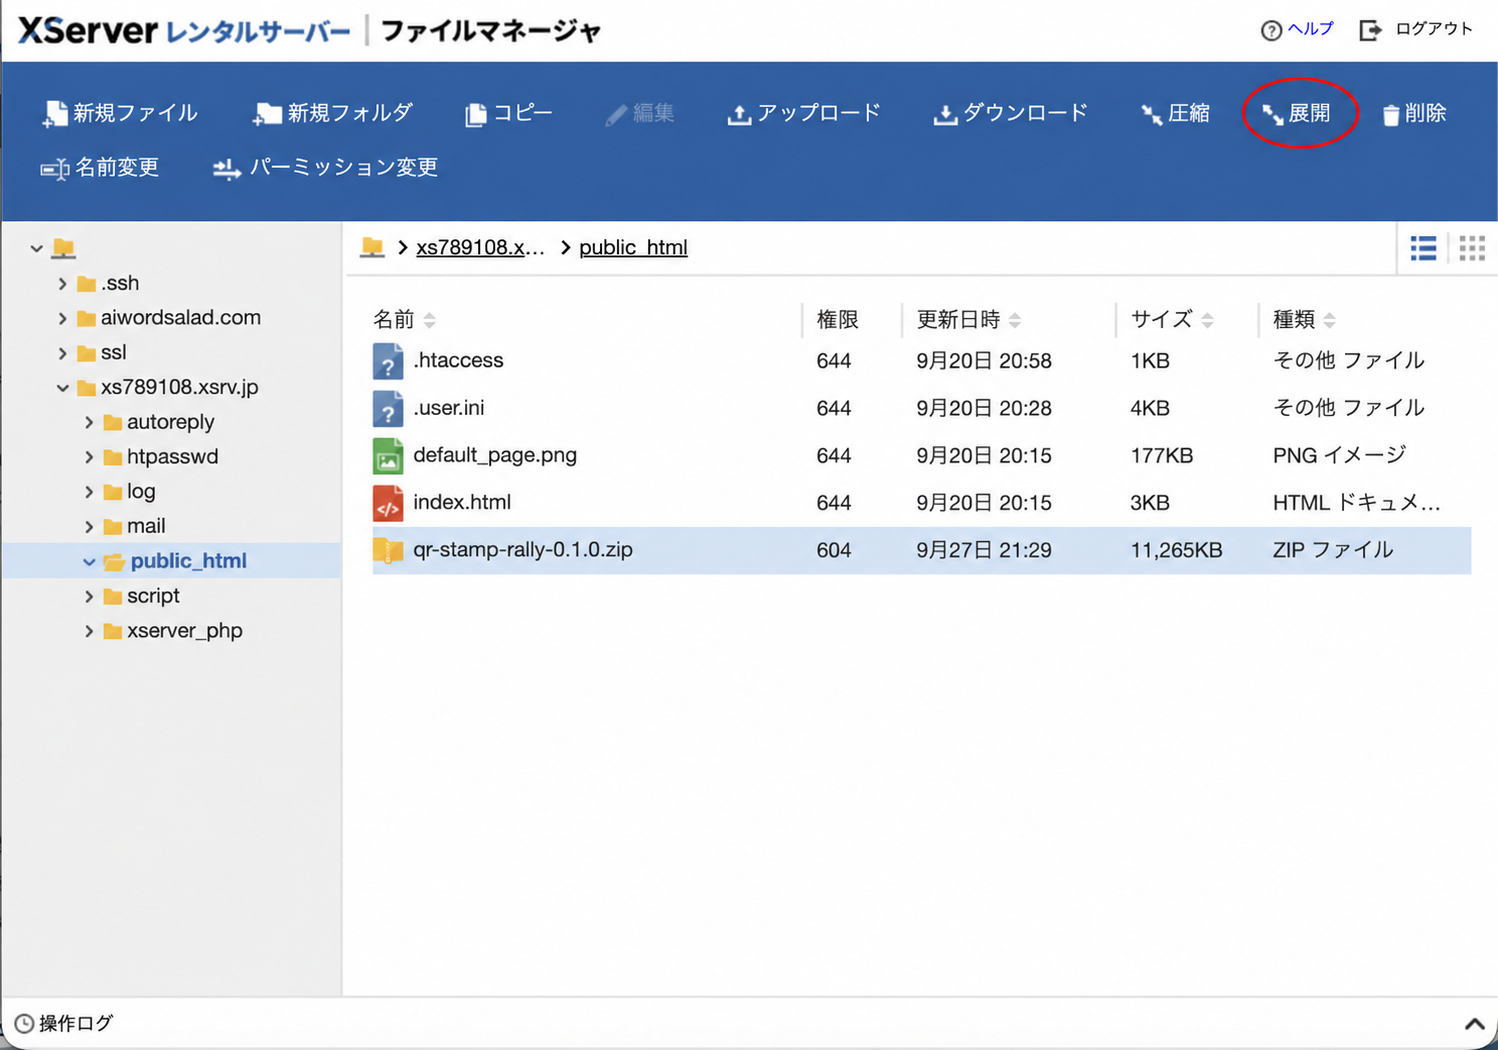Viewport: 1498px width, 1050px height.
Task: Sort file list by 種類 column
Action: [x=1303, y=320]
